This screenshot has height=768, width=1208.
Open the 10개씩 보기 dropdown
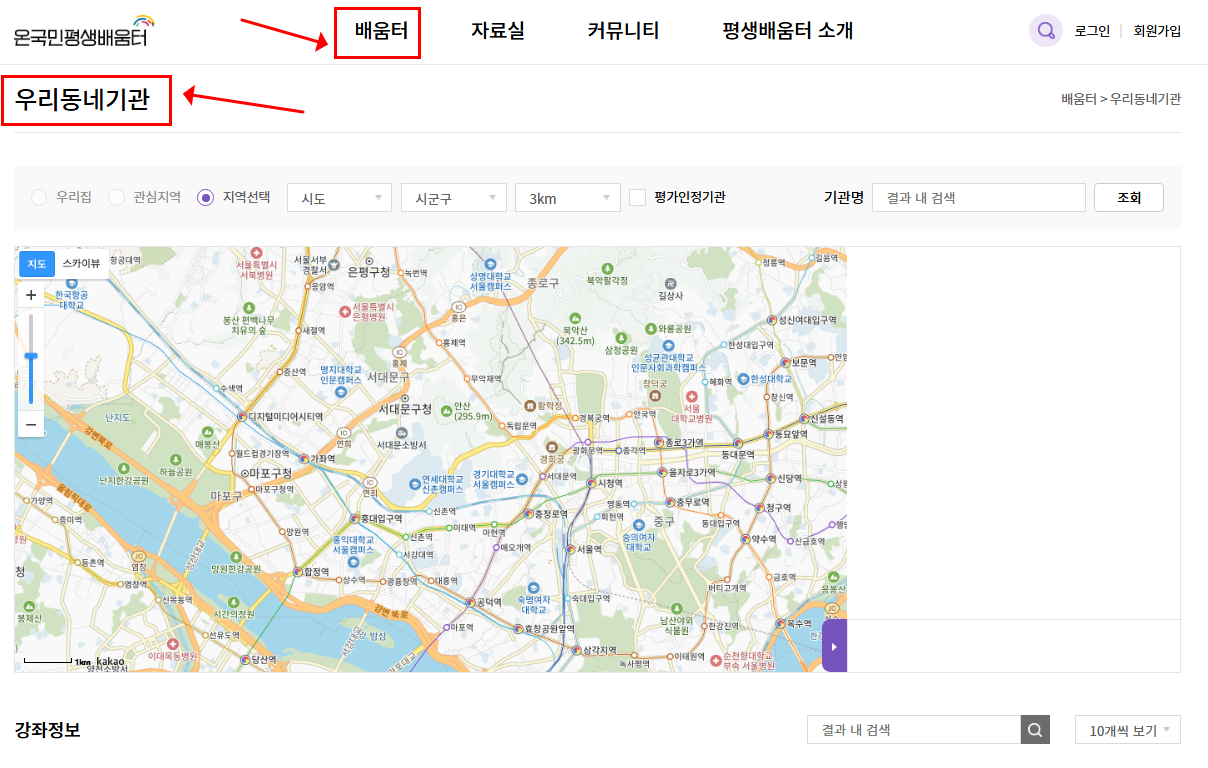pyautogui.click(x=1128, y=730)
